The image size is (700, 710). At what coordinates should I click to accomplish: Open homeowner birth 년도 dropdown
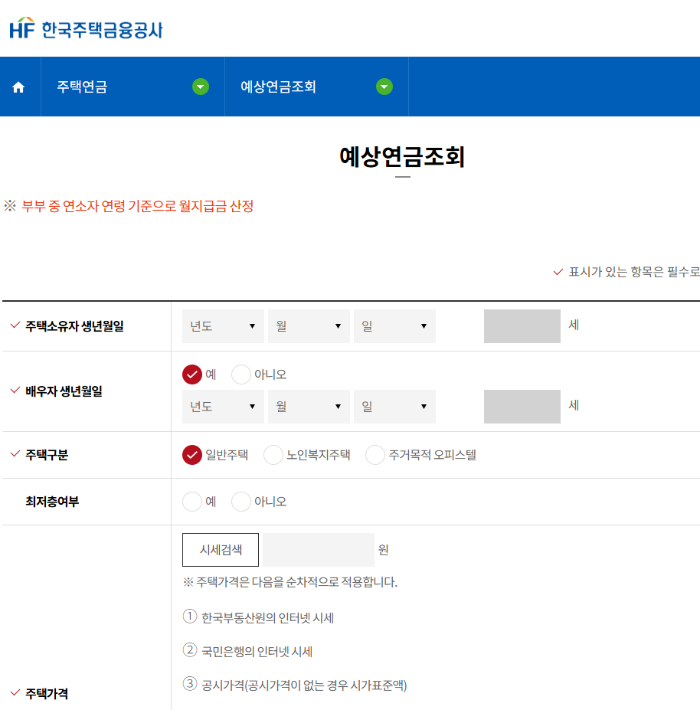click(223, 326)
